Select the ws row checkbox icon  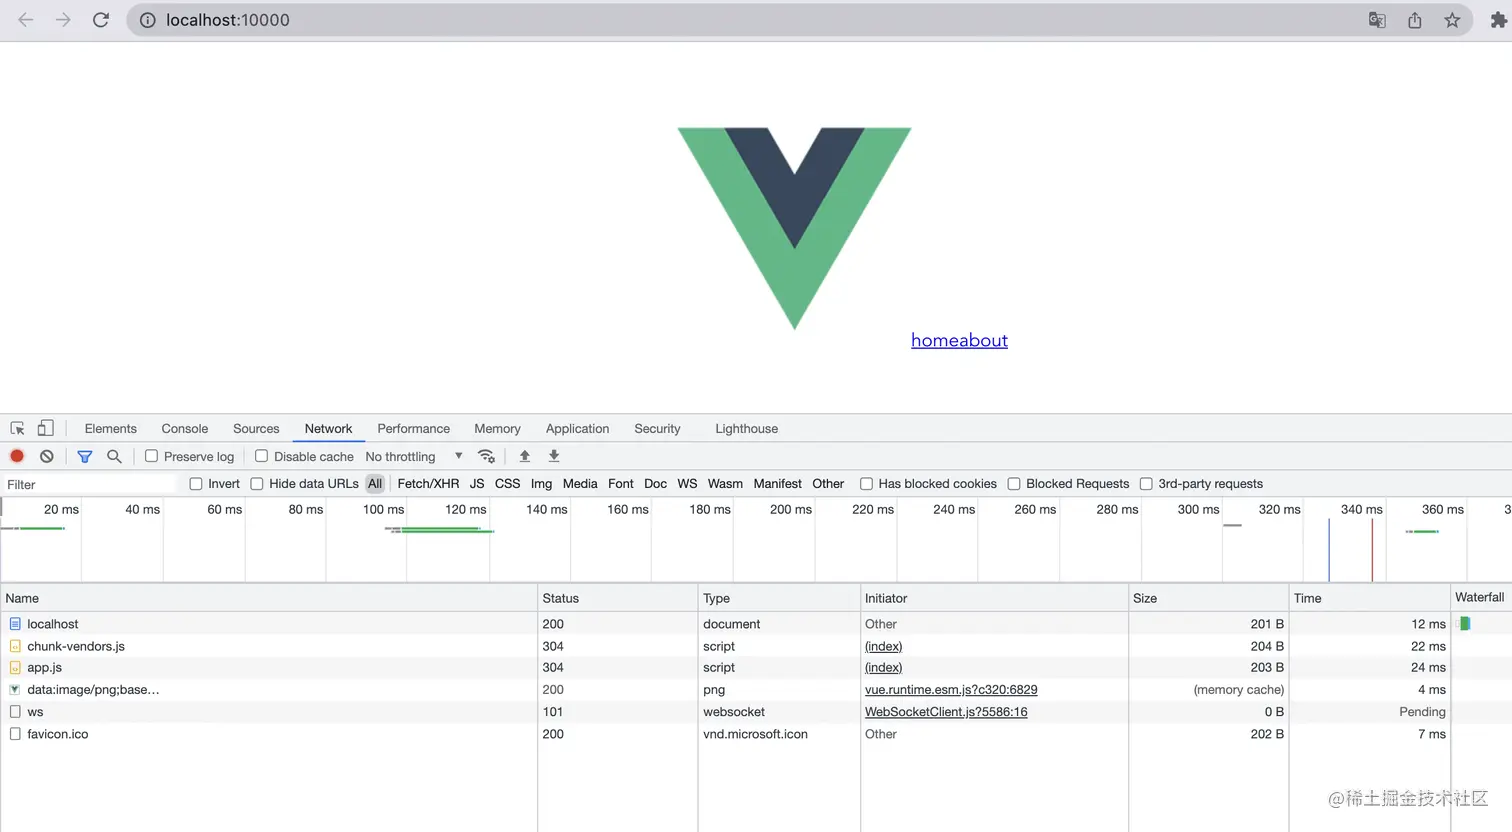tap(15, 712)
